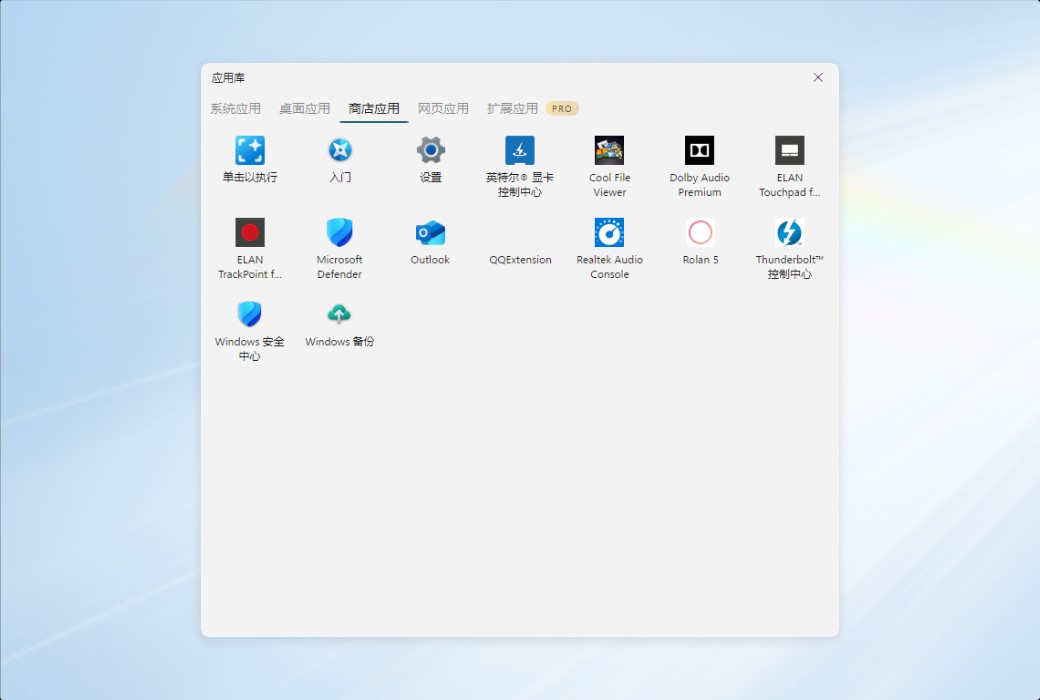This screenshot has height=700, width=1040.
Task: Switch to the 系统应用 tab
Action: point(235,108)
